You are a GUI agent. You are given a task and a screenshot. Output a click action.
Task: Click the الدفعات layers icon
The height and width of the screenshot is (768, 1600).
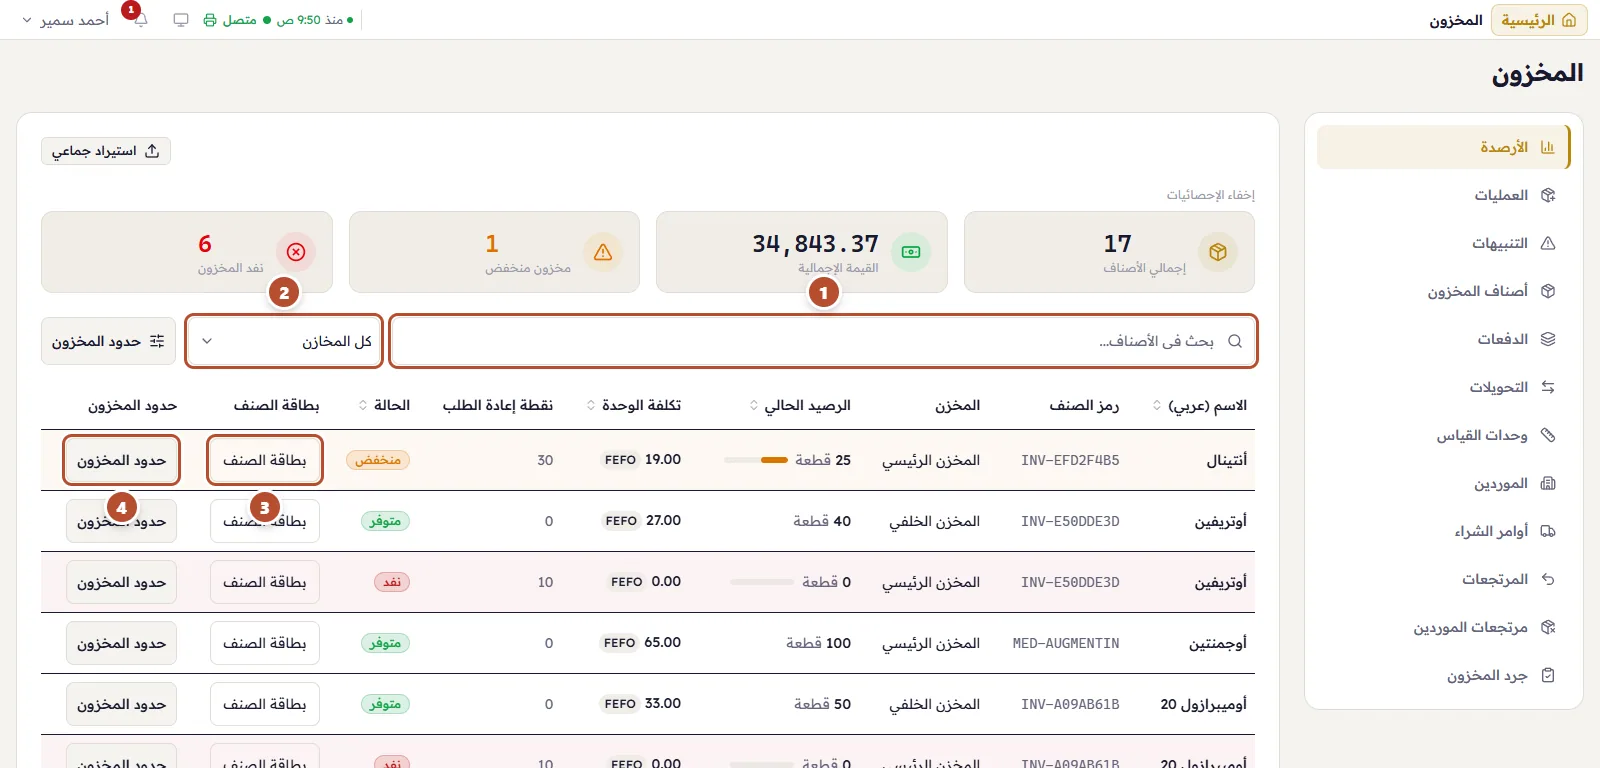coord(1548,339)
